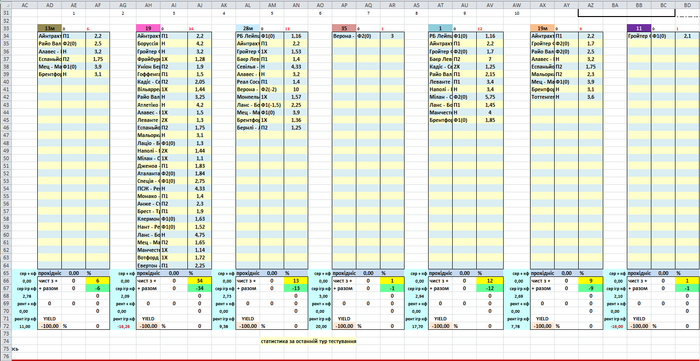This screenshot has width=700, height=361.
Task: Select the cell with coefficient 2,1
Action: [x=688, y=36]
